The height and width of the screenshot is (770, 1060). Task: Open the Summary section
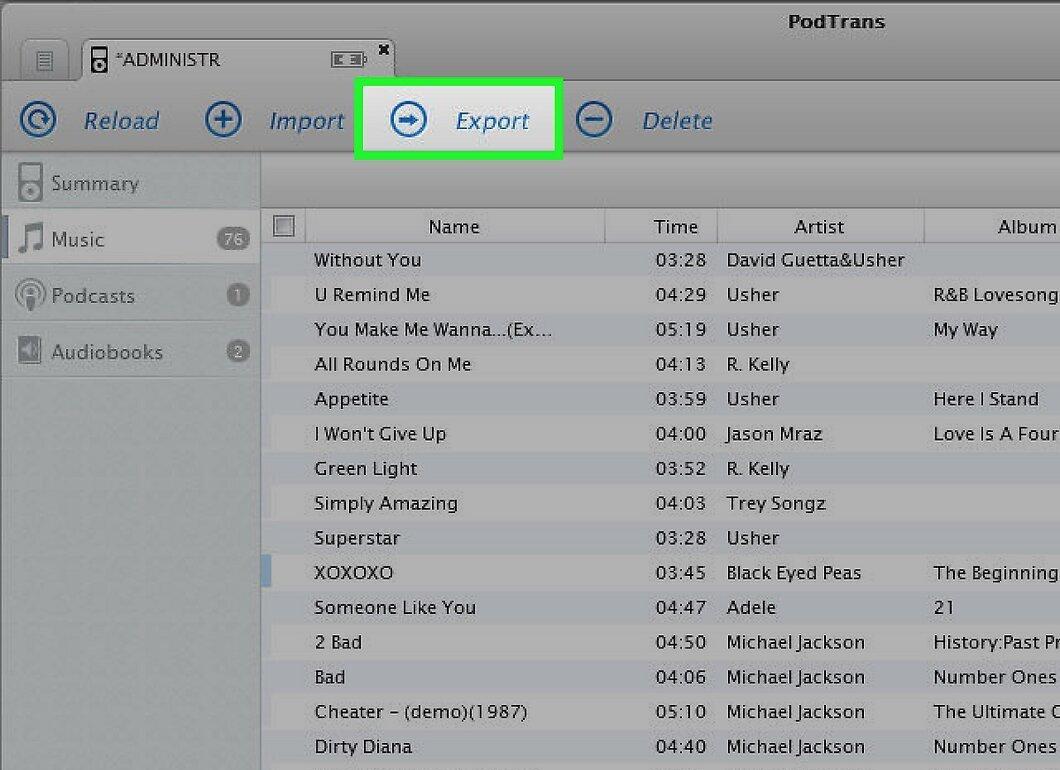point(131,182)
